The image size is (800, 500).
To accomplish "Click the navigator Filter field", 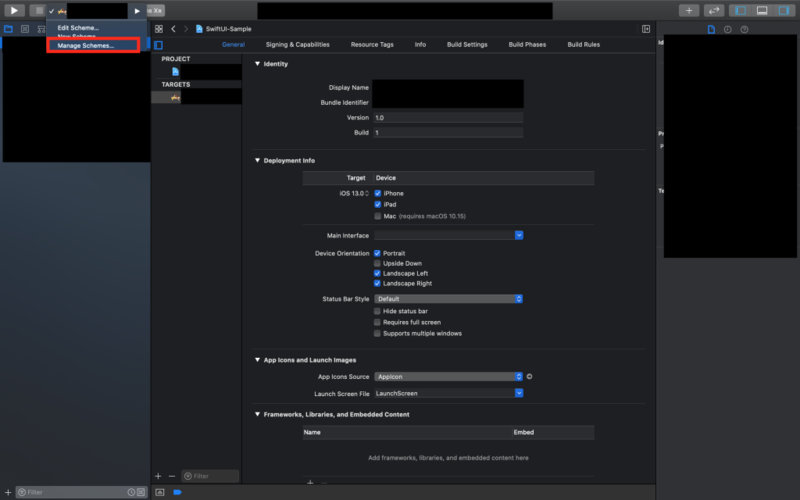I will pos(81,492).
